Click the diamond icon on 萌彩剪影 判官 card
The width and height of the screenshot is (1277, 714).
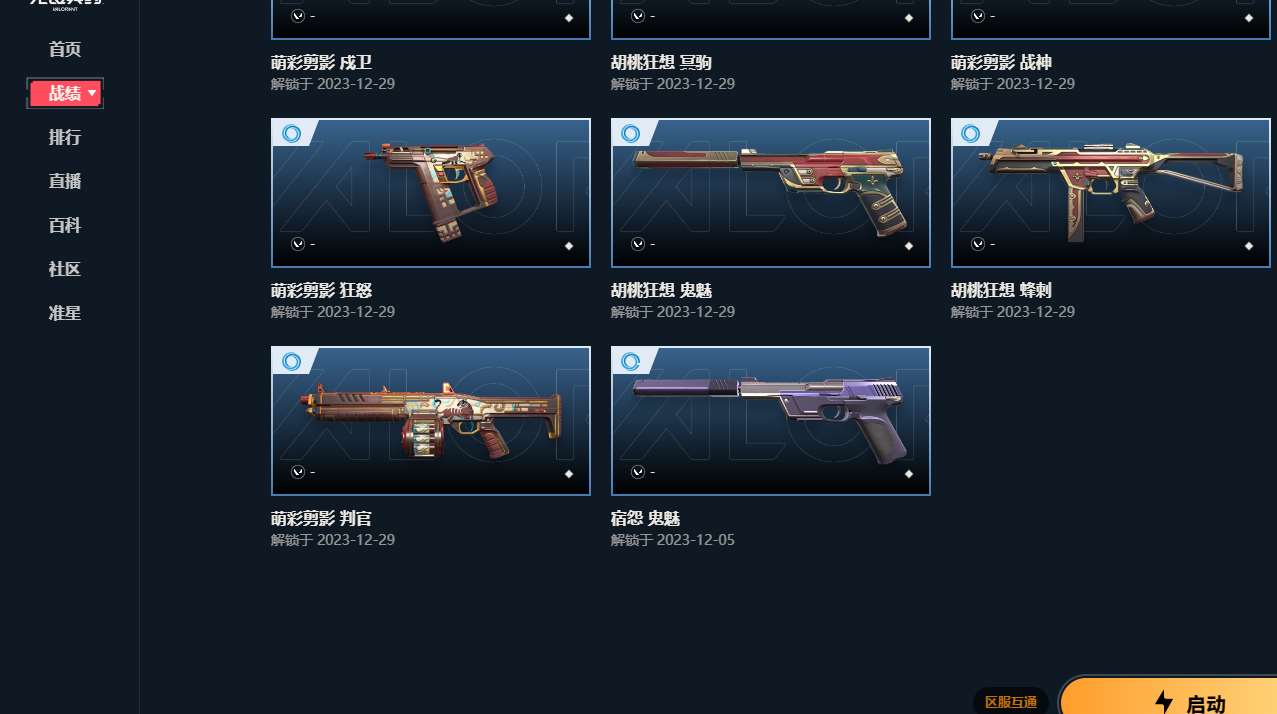569,474
